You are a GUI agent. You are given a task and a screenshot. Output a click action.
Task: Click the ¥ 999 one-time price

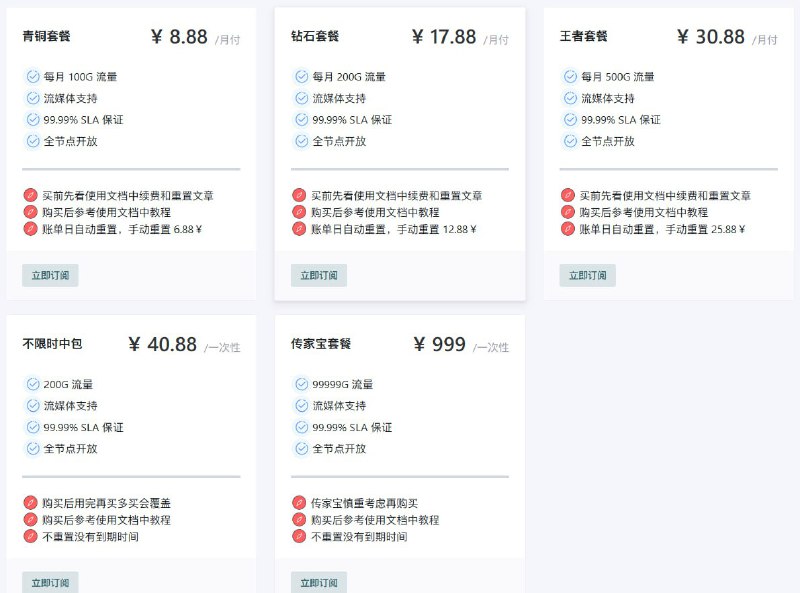(439, 344)
